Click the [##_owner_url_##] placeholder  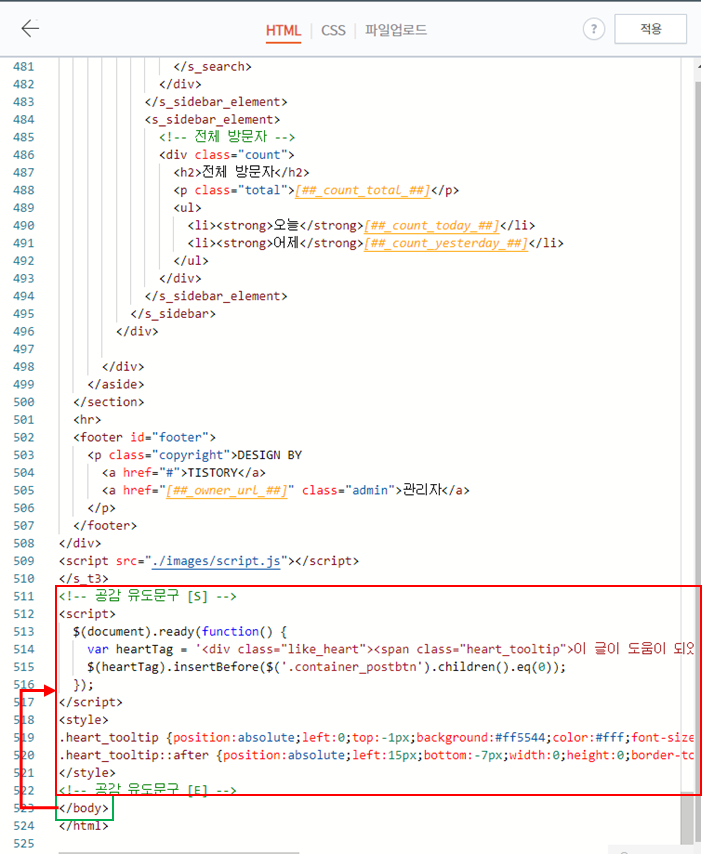(x=227, y=490)
